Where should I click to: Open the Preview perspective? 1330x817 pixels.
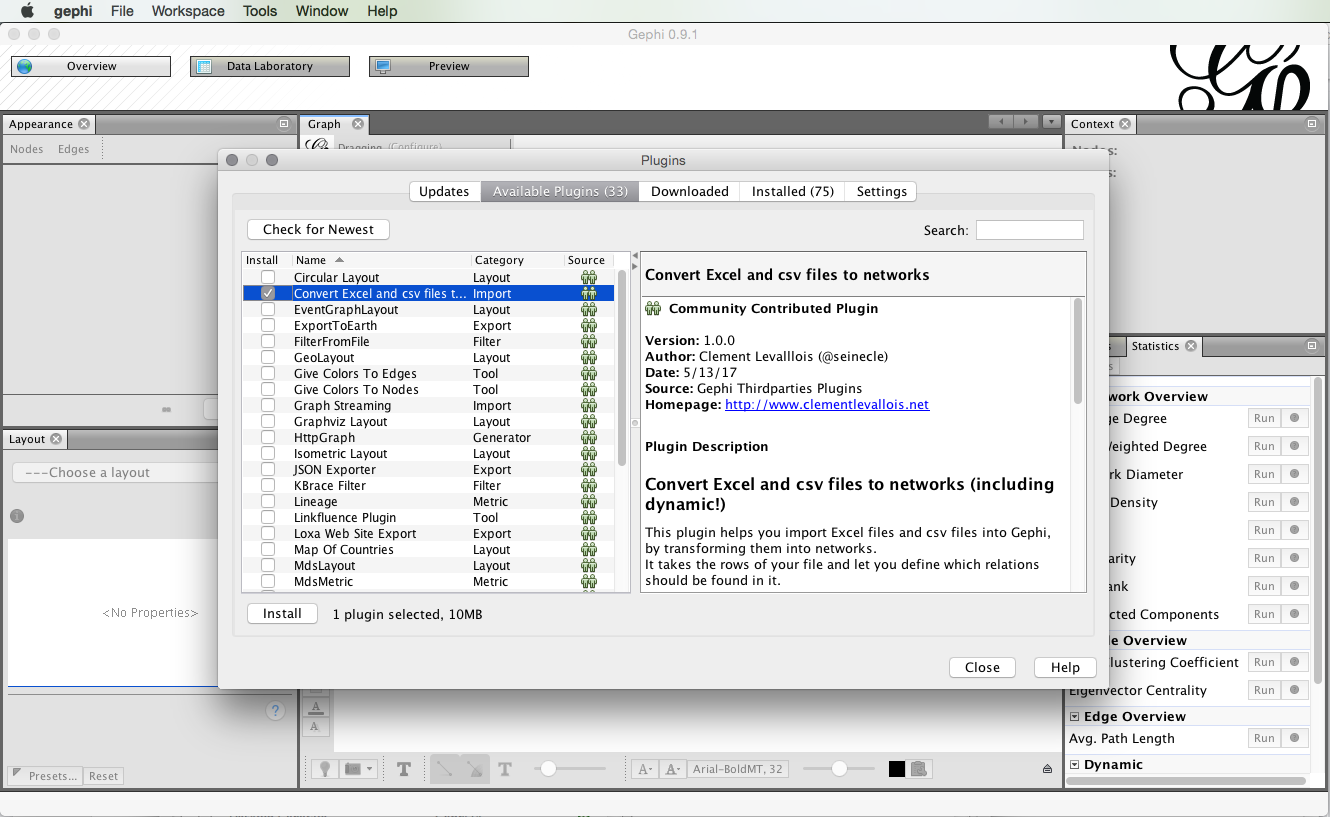(449, 66)
